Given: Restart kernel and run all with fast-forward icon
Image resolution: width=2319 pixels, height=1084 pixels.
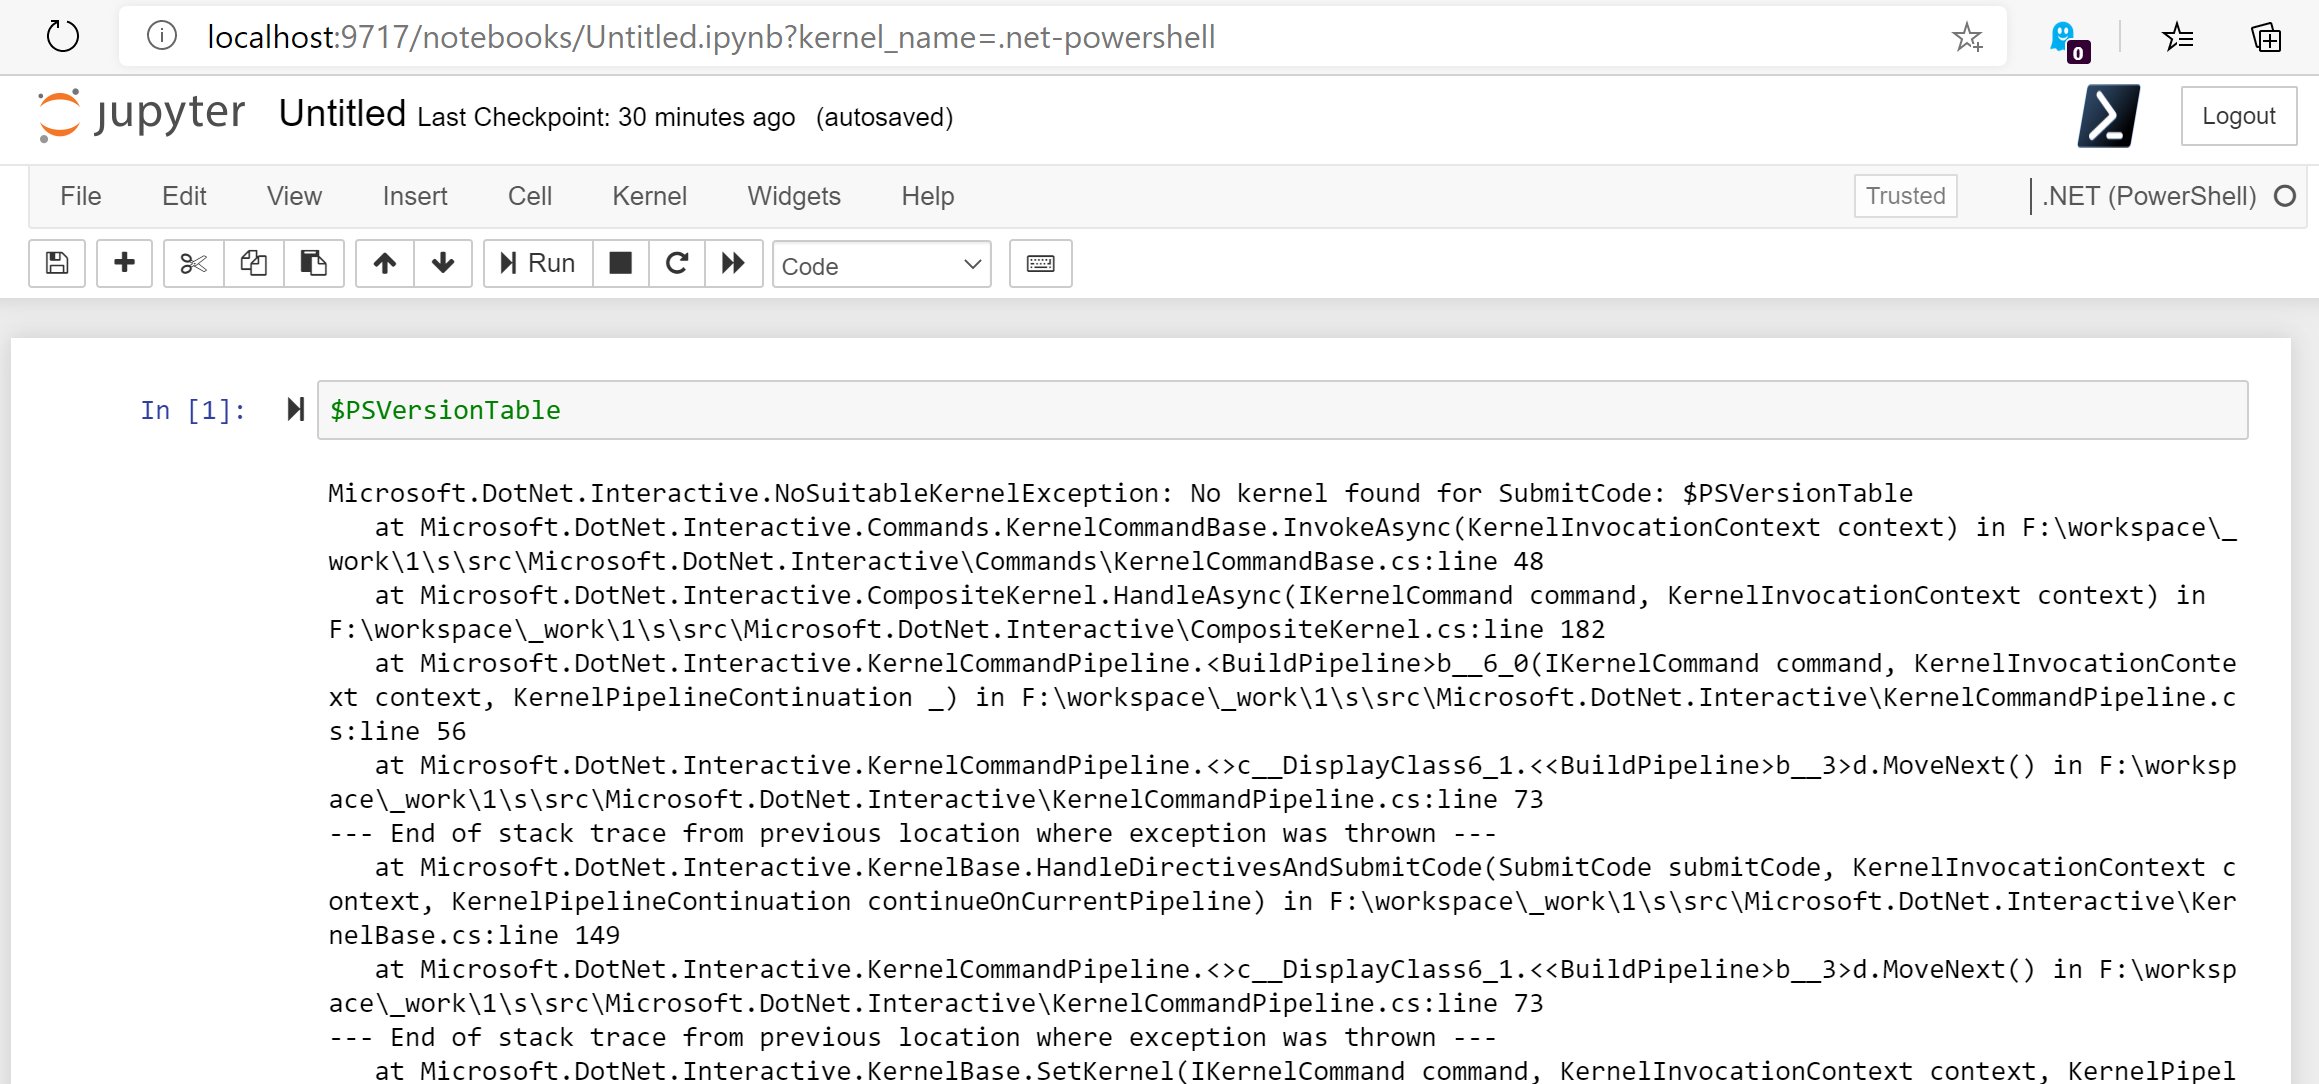Looking at the screenshot, I should tap(733, 263).
